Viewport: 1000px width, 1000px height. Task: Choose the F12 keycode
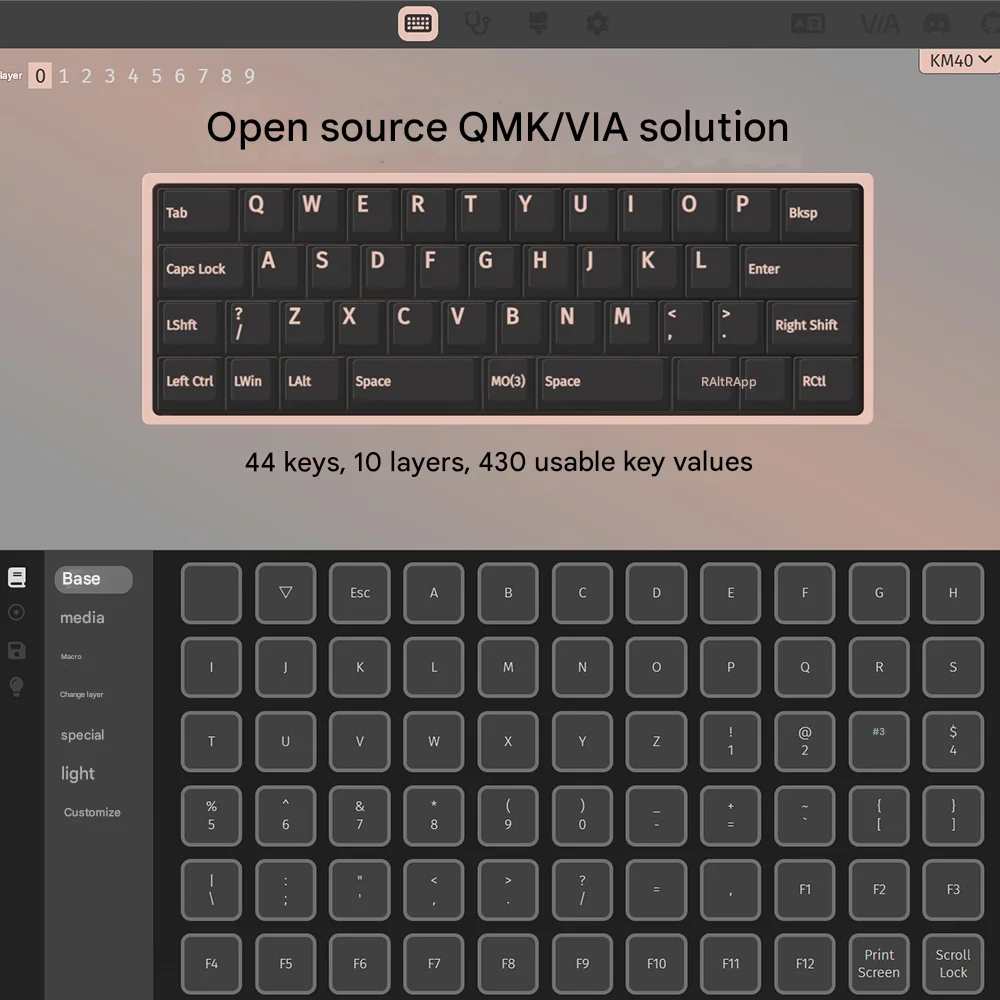tap(805, 964)
